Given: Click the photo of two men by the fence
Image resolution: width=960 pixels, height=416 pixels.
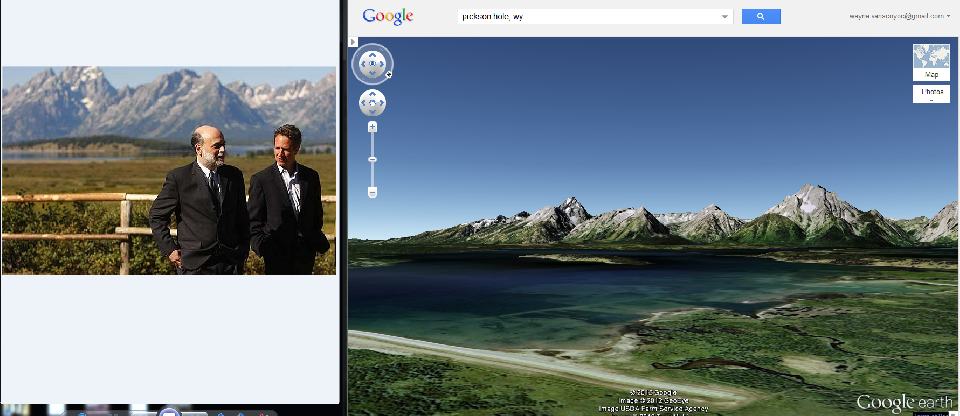Looking at the screenshot, I should [x=169, y=170].
